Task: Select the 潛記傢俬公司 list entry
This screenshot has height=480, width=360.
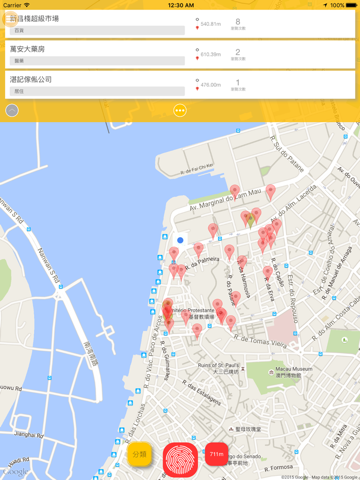Action: pos(180,85)
